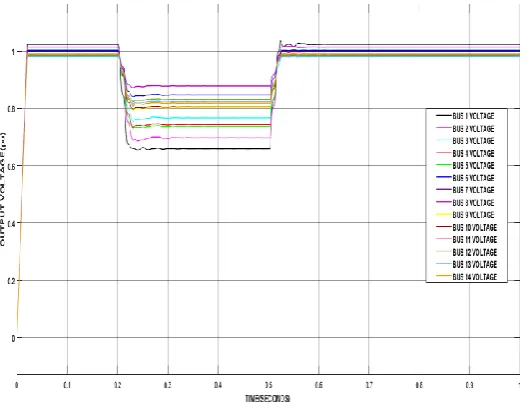Select the BUS 2 VOLTAGE legend label
The image size is (527, 402).
[x=473, y=129]
